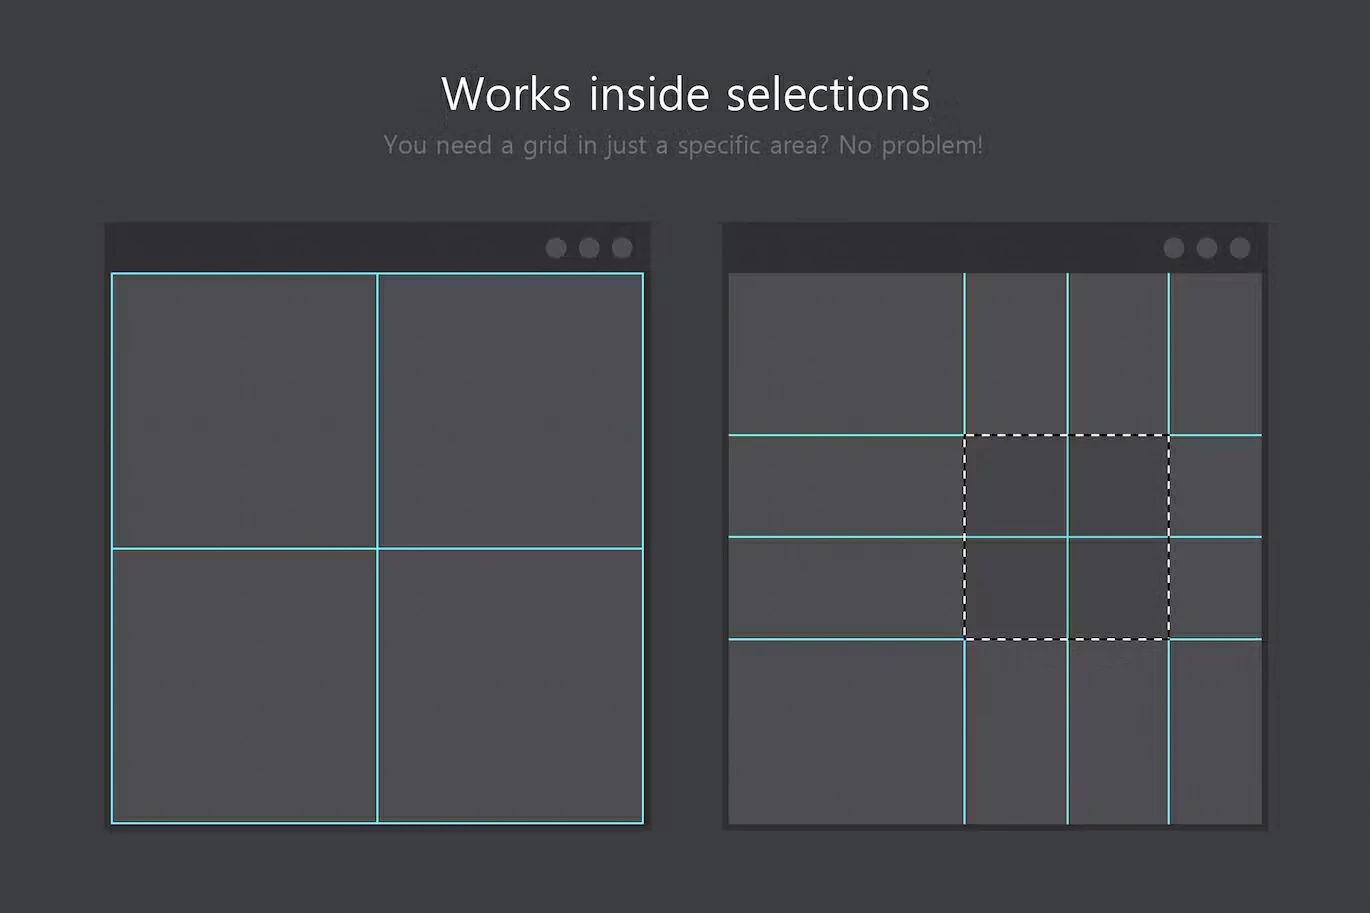
Task: Click the first window dot in left mockup window
Action: point(556,248)
